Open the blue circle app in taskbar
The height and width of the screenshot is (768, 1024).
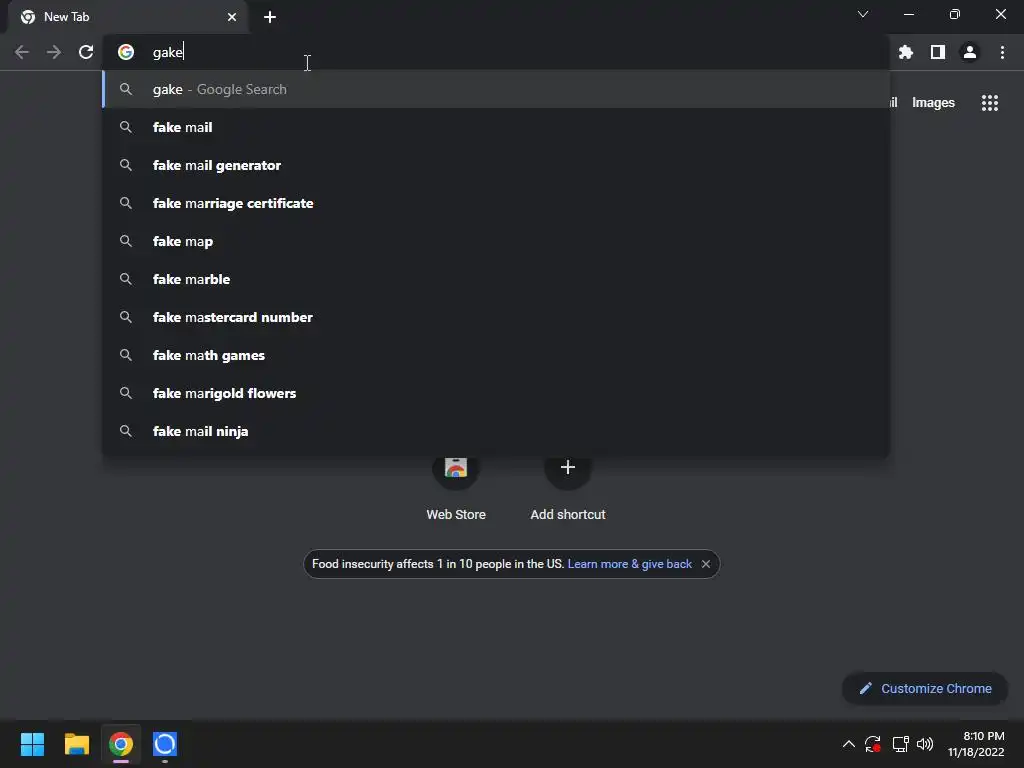click(x=165, y=744)
